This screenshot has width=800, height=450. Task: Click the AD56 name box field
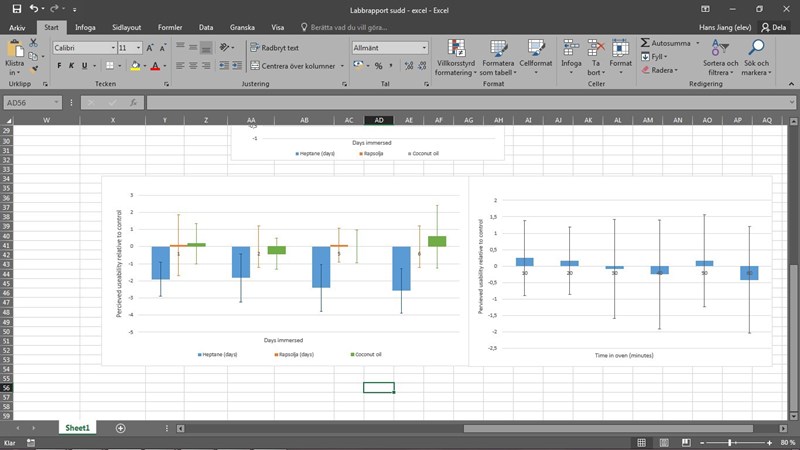click(x=30, y=102)
